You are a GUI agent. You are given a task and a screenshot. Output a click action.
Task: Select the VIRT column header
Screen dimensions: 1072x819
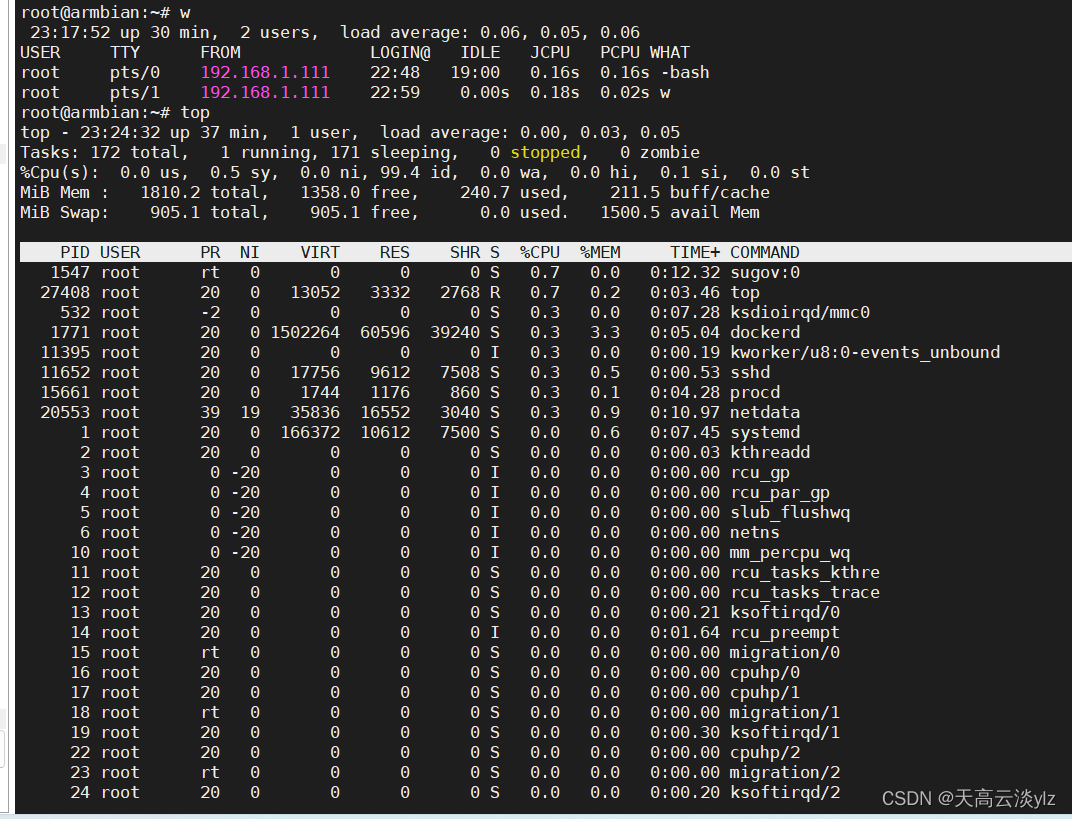pos(320,252)
